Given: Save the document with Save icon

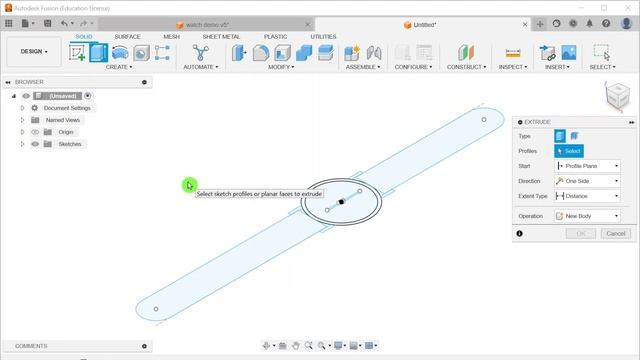Looking at the screenshot, I should (x=47, y=24).
